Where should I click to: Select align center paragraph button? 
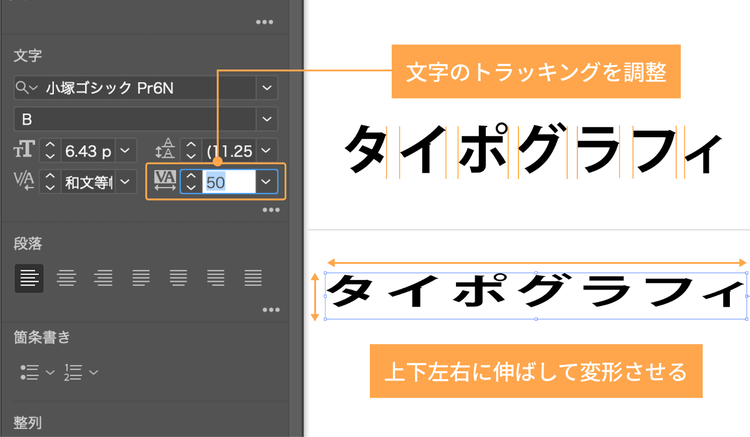click(x=66, y=278)
